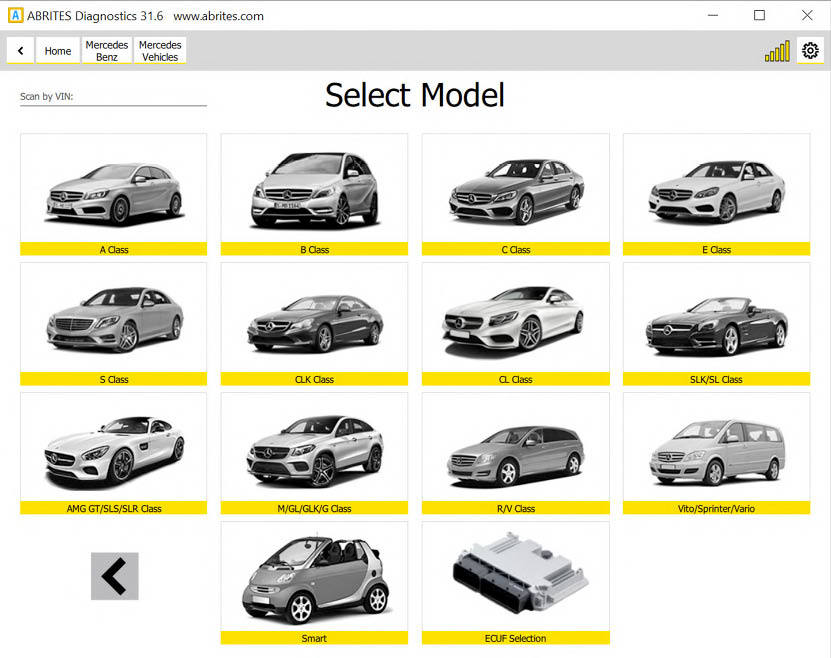Open the Mercedes Vehicles breadcrumb

(x=160, y=51)
